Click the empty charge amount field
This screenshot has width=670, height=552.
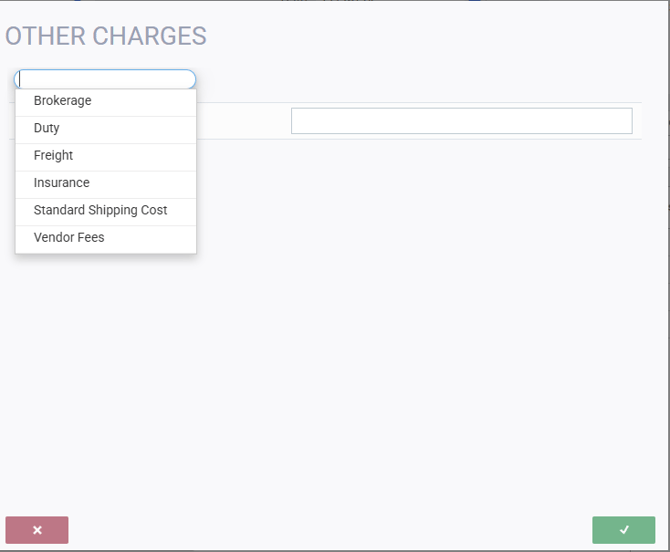point(461,121)
